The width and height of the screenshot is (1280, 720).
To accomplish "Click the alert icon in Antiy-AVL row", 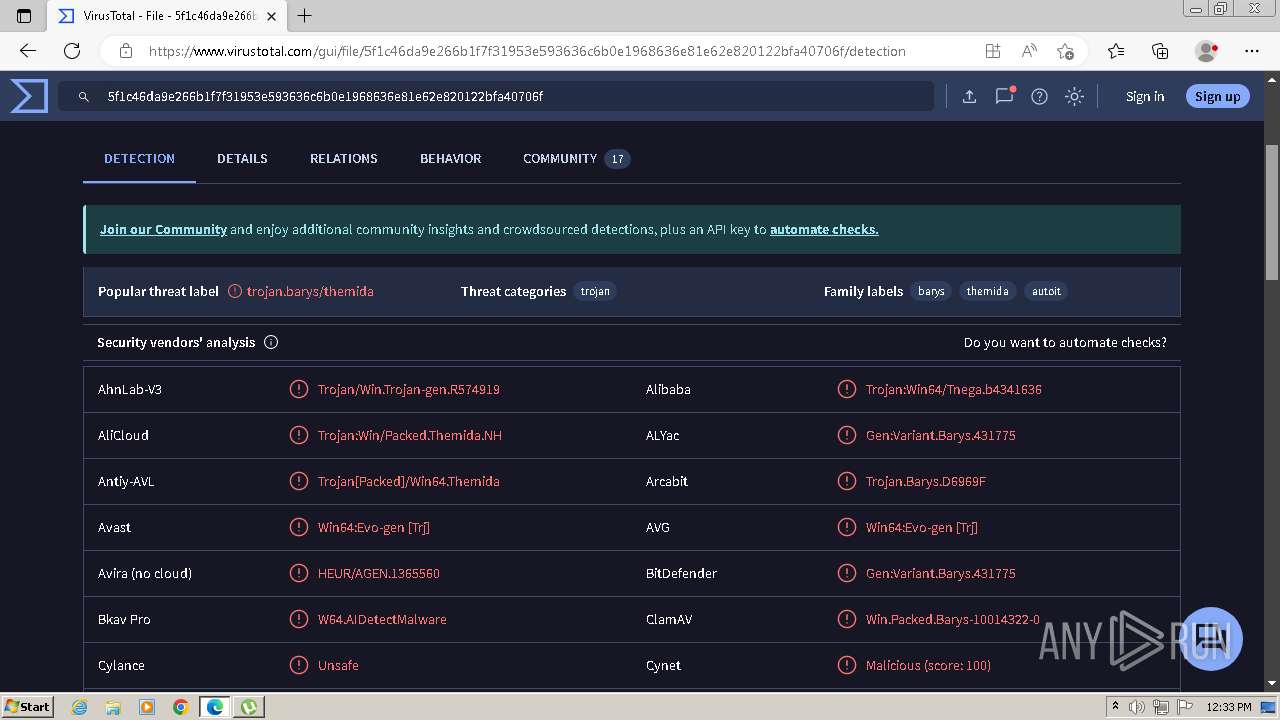I will click(x=298, y=481).
